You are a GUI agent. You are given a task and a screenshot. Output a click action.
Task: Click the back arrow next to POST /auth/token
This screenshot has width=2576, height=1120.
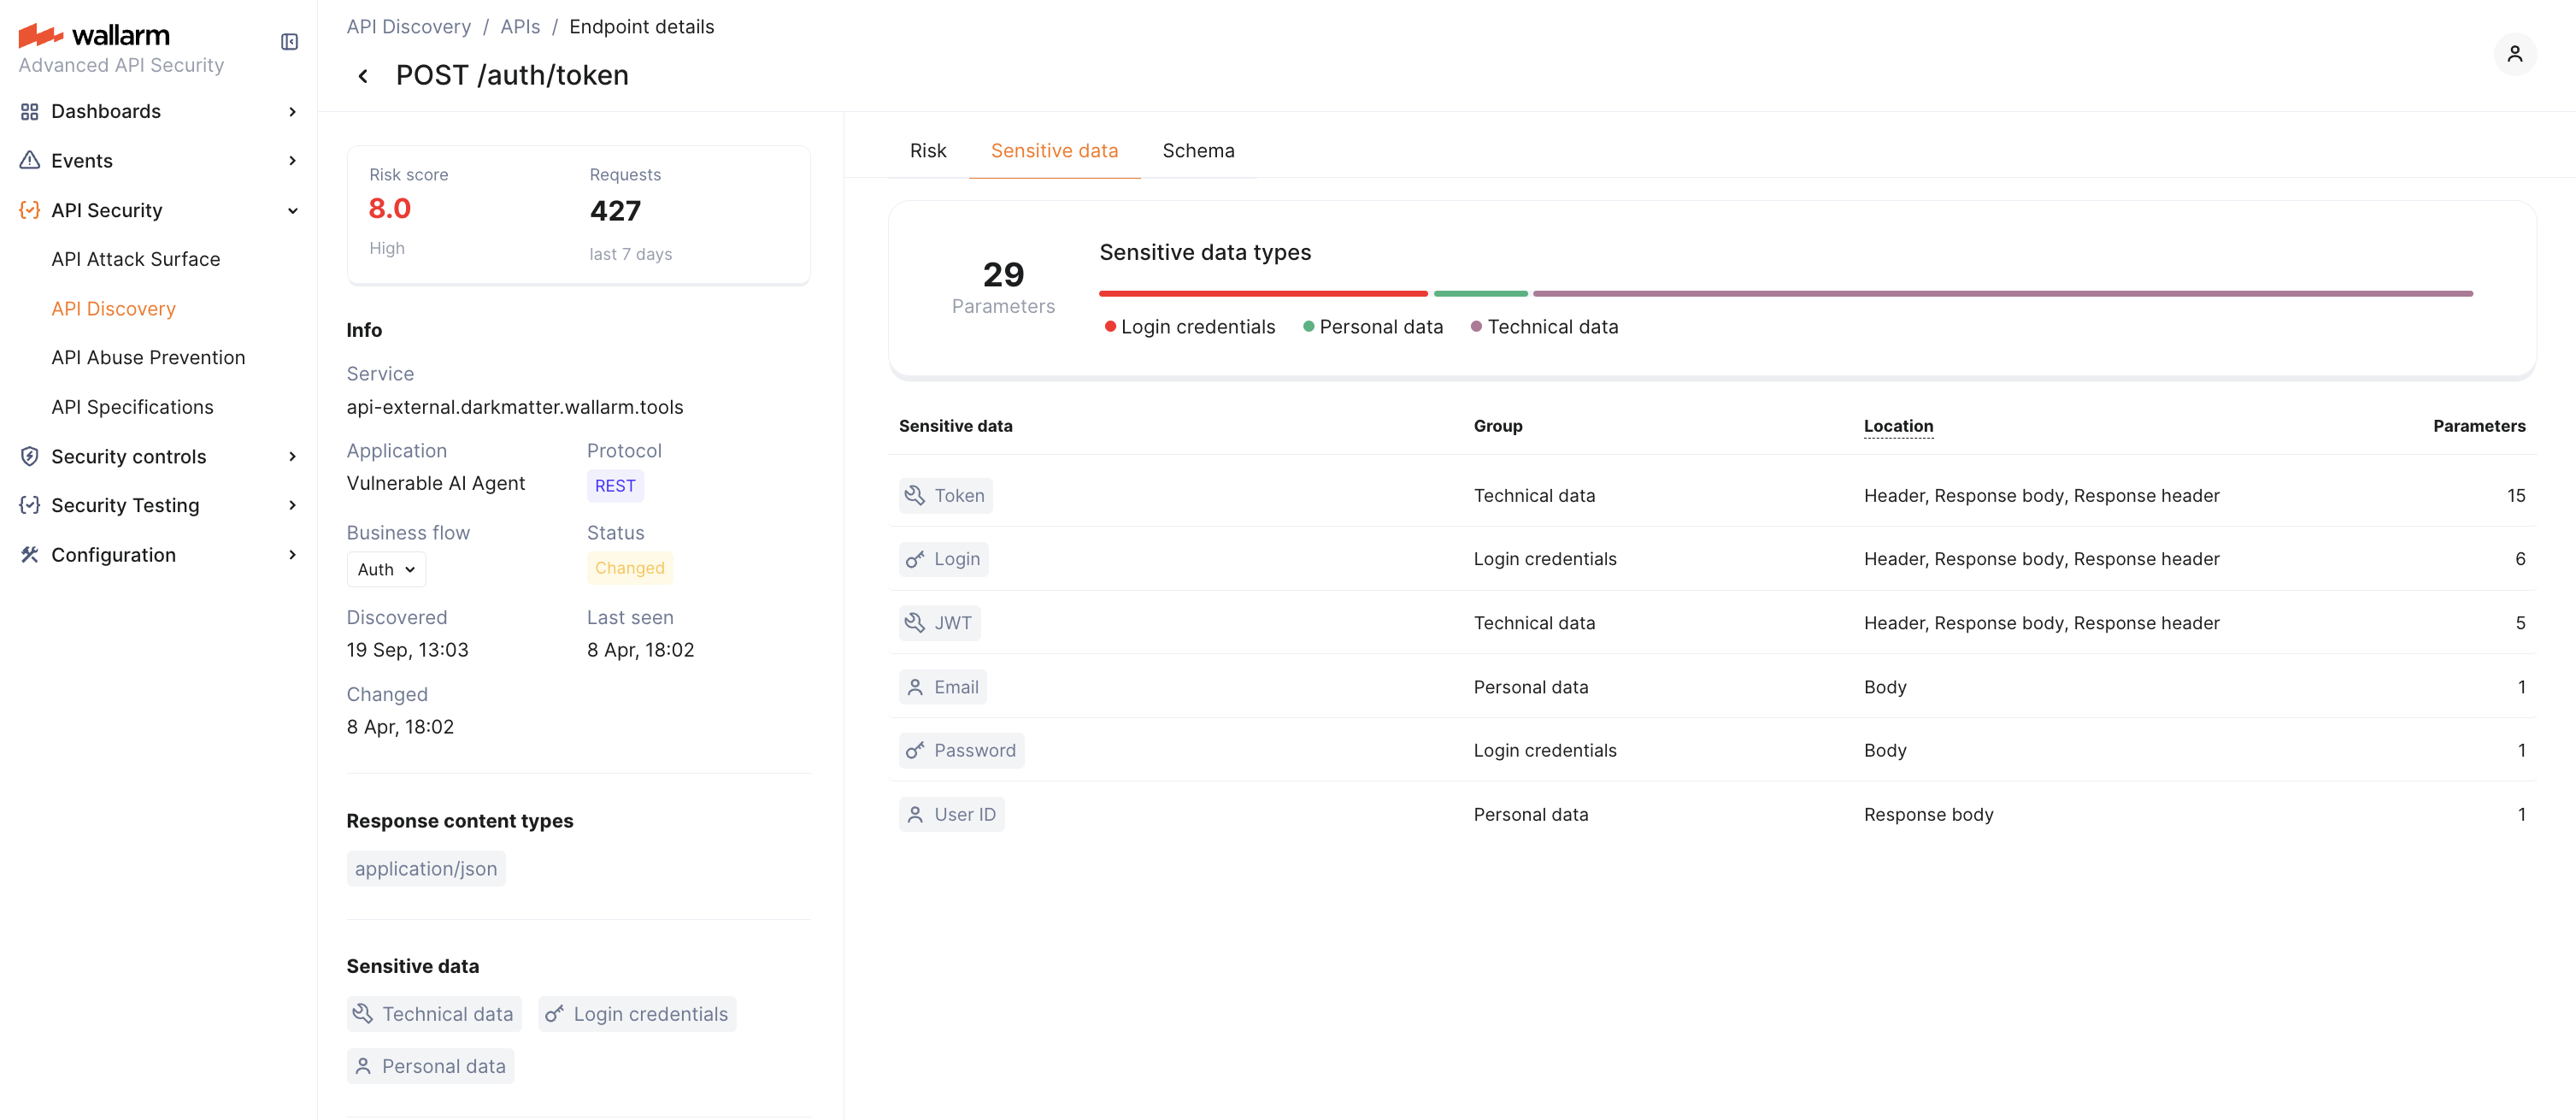[362, 75]
